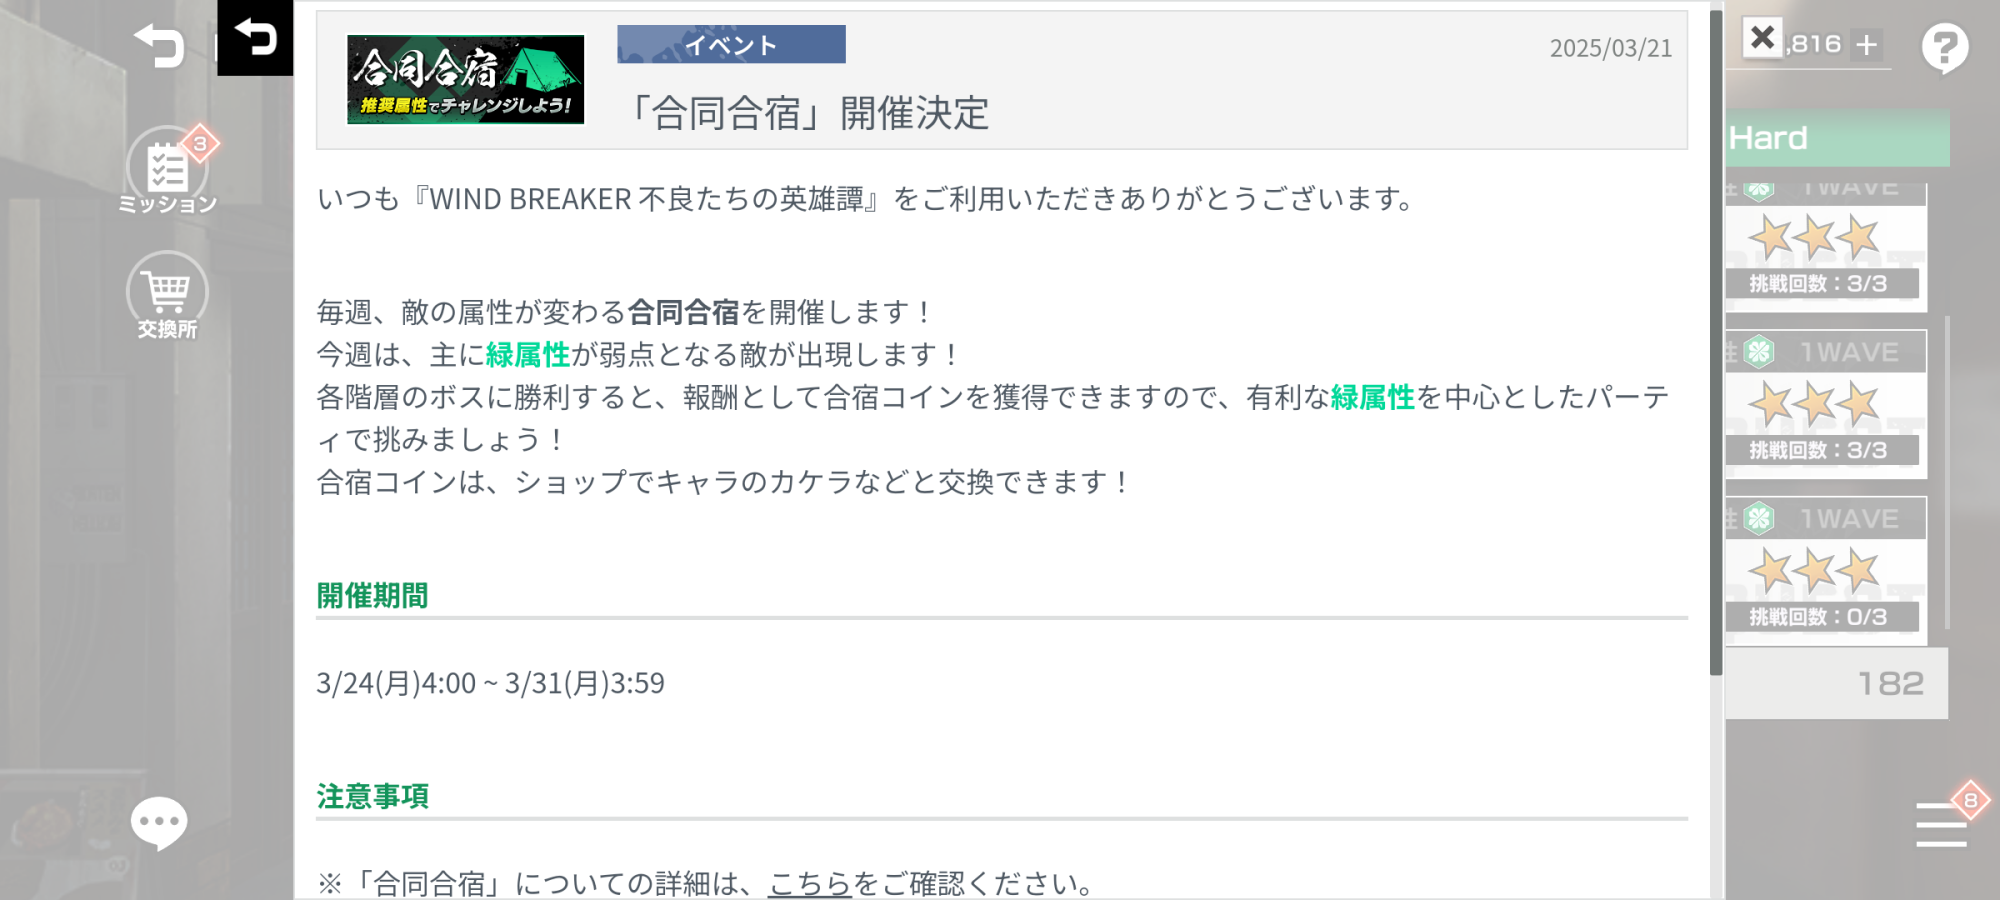Select the Hard difficulty tab
2000x900 pixels.
point(1838,138)
